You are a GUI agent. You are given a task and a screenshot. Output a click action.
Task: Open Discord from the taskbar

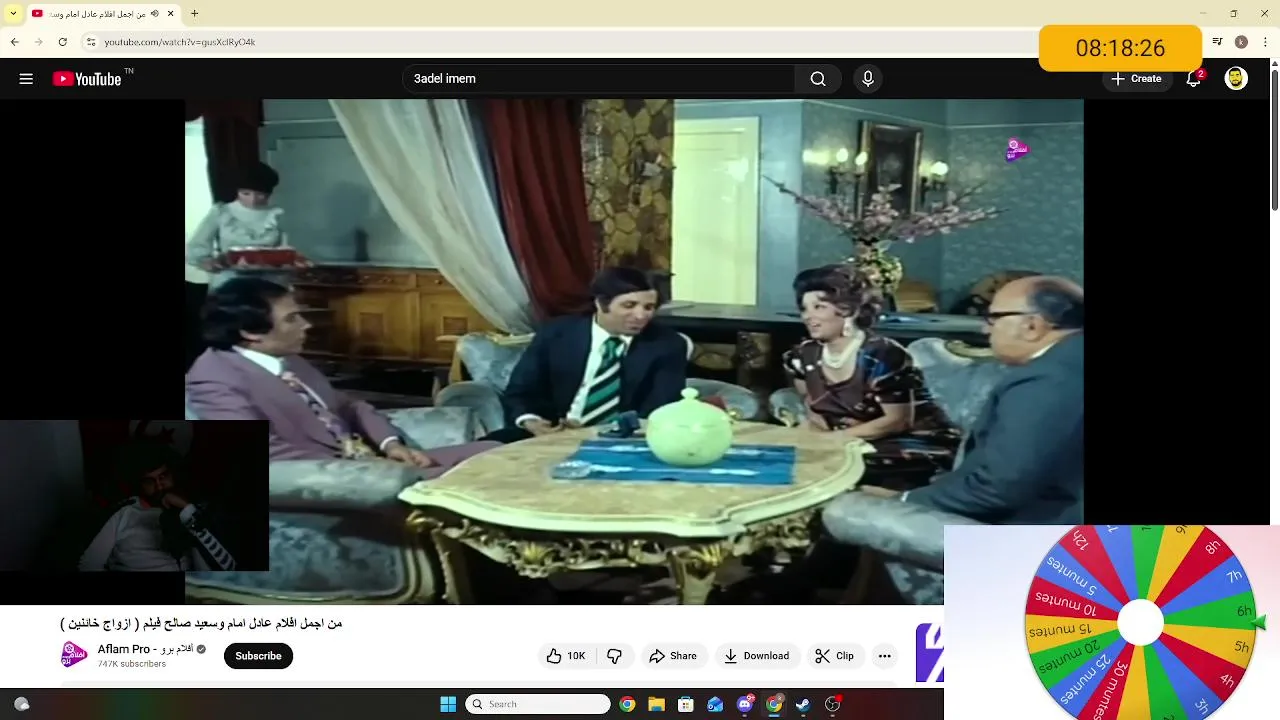pyautogui.click(x=745, y=704)
